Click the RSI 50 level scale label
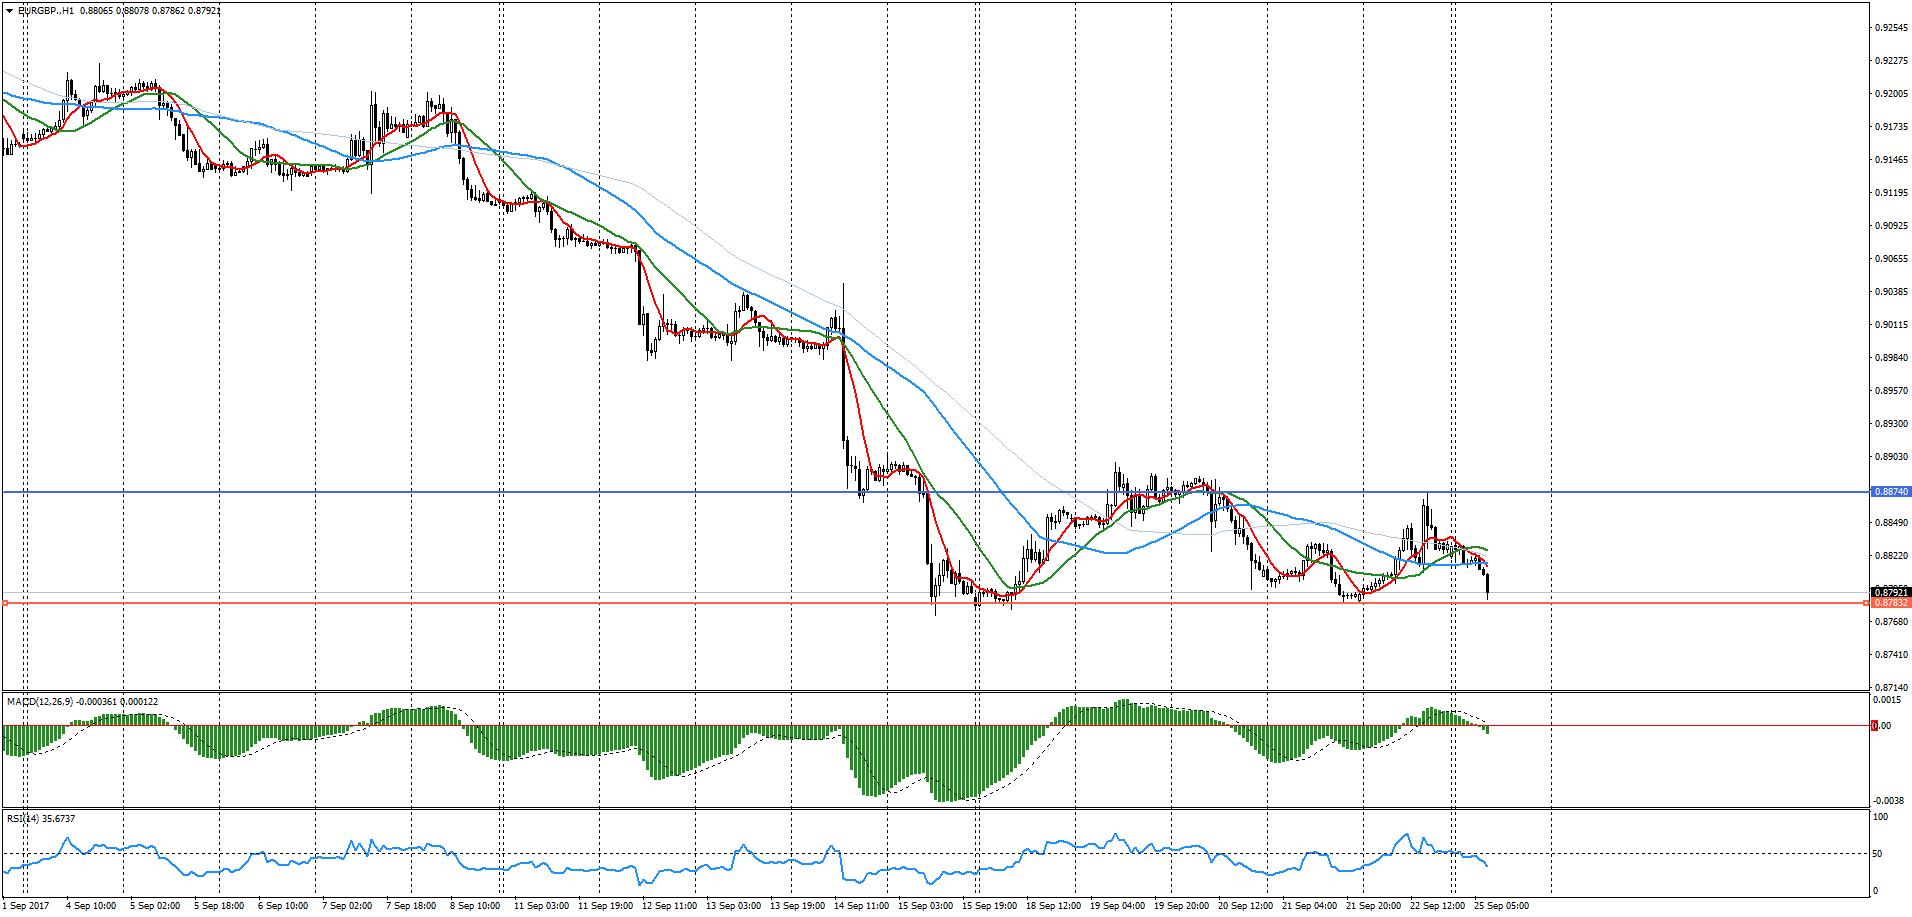The height and width of the screenshot is (917, 1912). tap(1878, 854)
